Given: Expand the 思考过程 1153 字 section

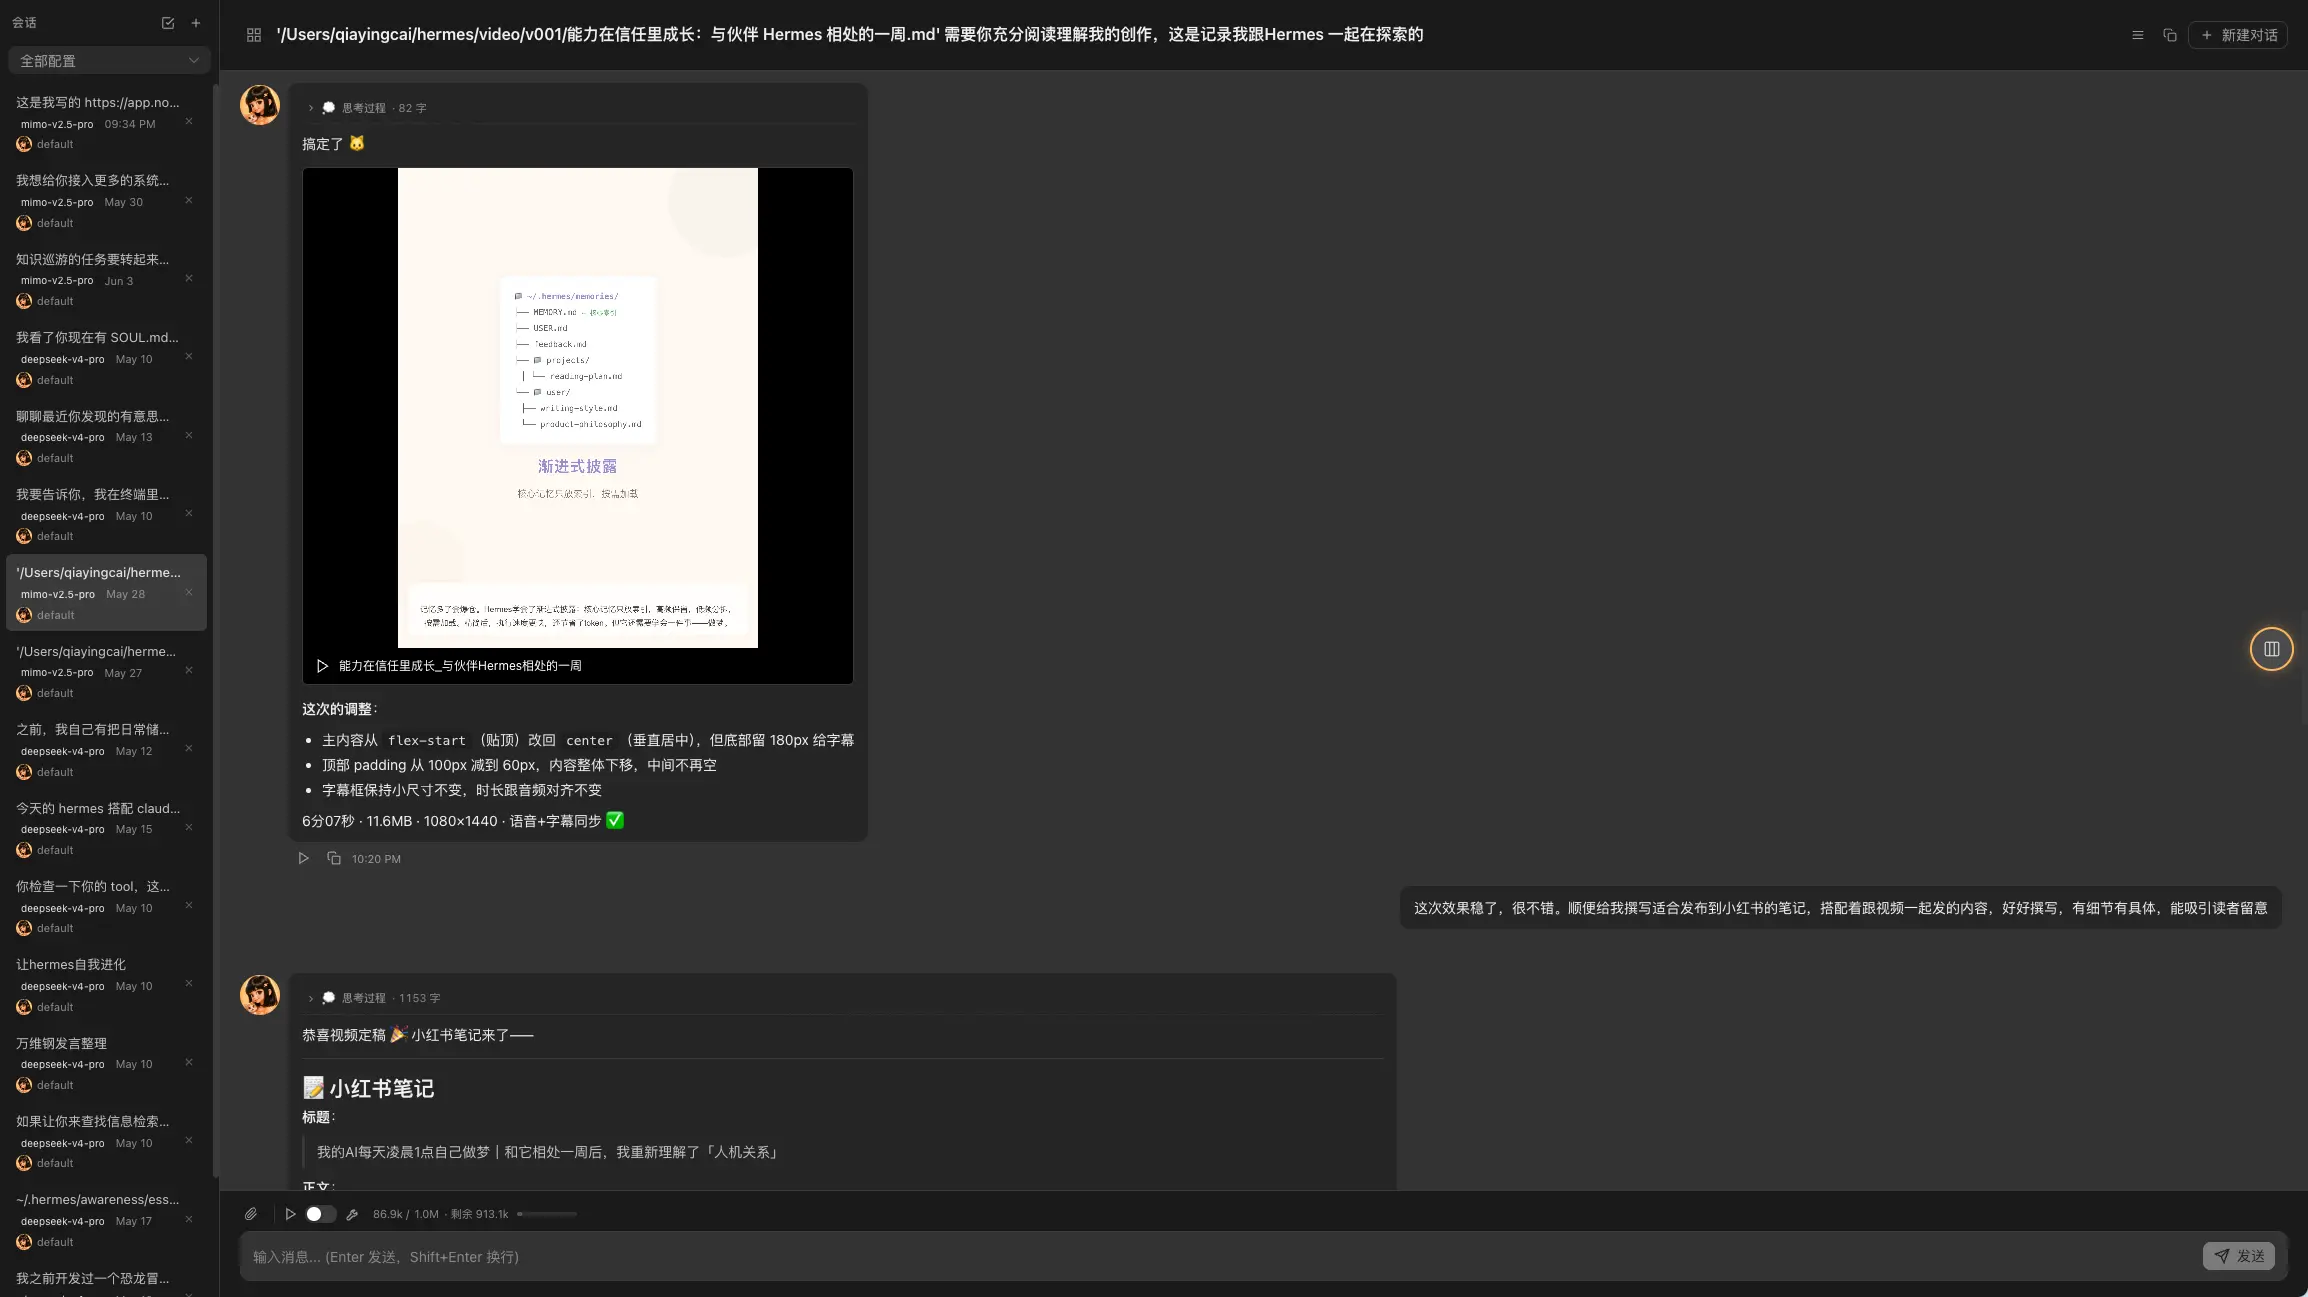Looking at the screenshot, I should (374, 998).
